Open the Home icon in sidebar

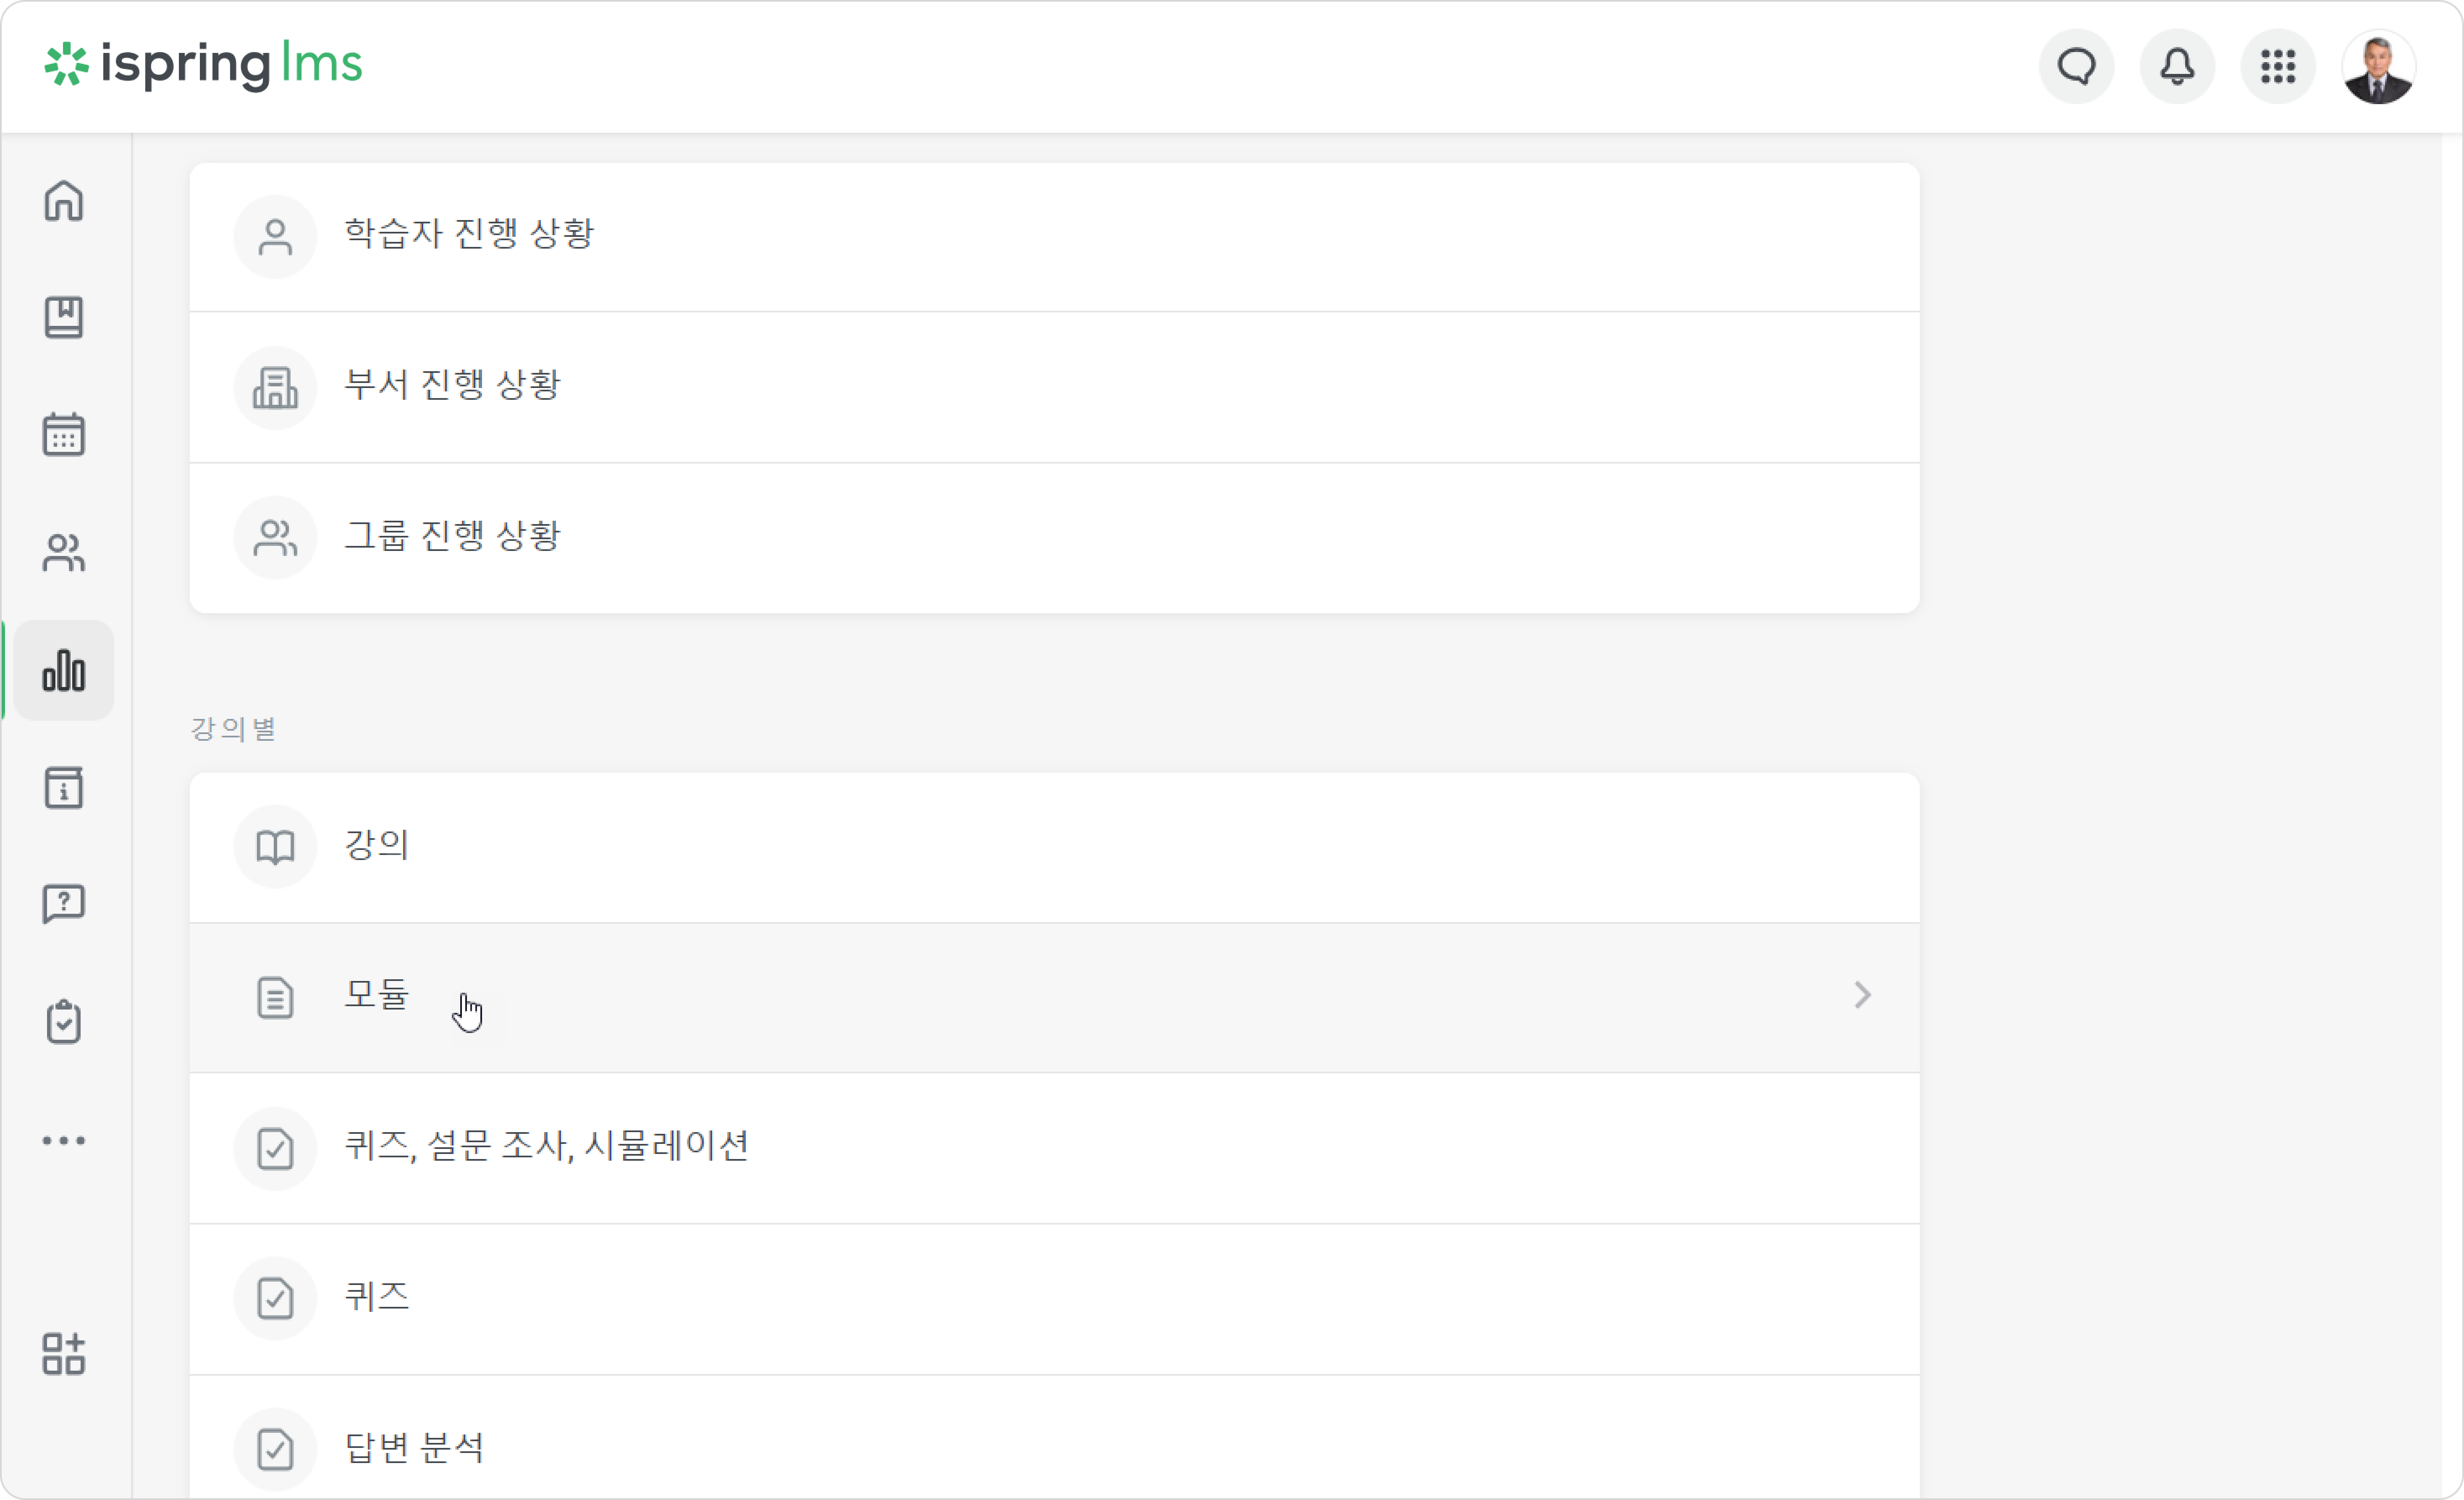point(64,201)
